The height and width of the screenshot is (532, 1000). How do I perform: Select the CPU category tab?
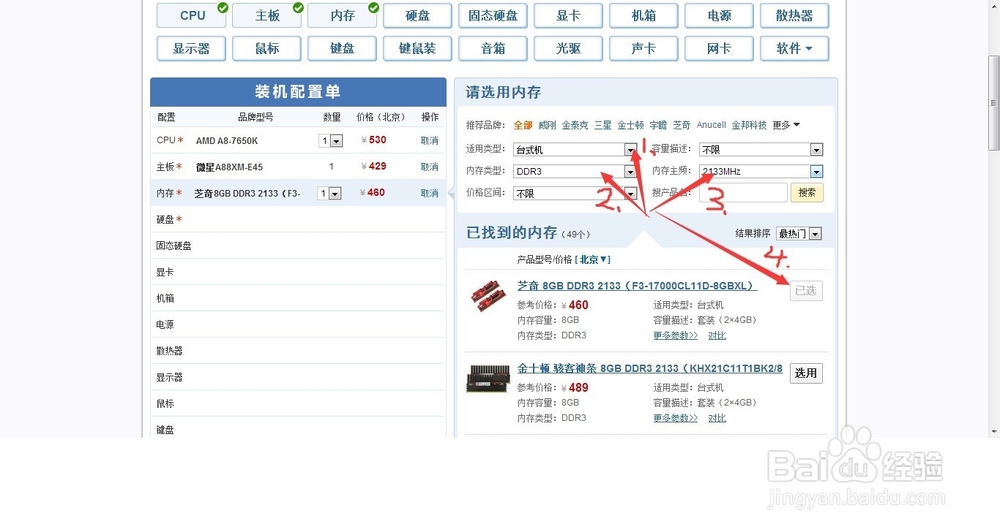click(x=191, y=16)
